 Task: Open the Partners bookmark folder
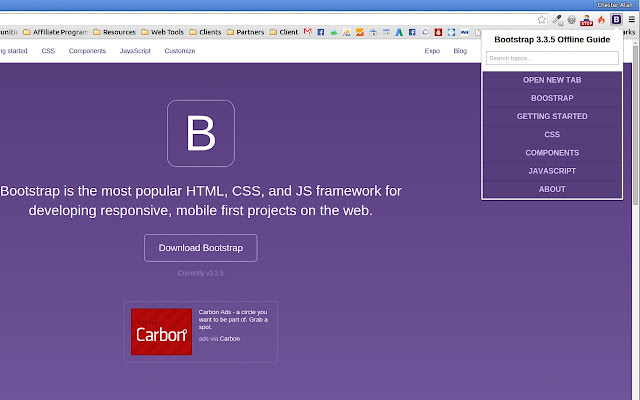[x=245, y=32]
